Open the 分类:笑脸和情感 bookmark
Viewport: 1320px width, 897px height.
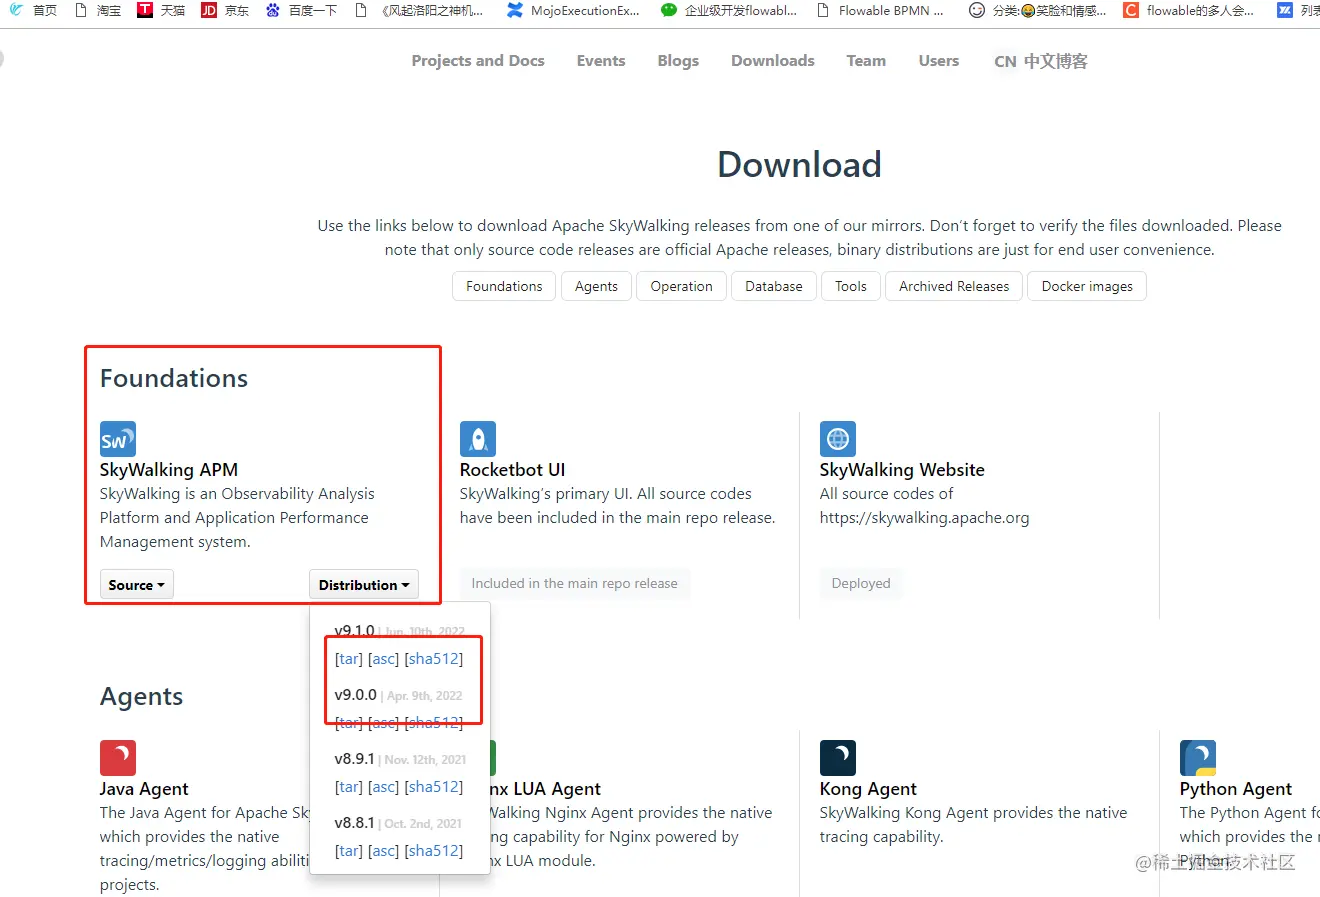(x=1038, y=10)
